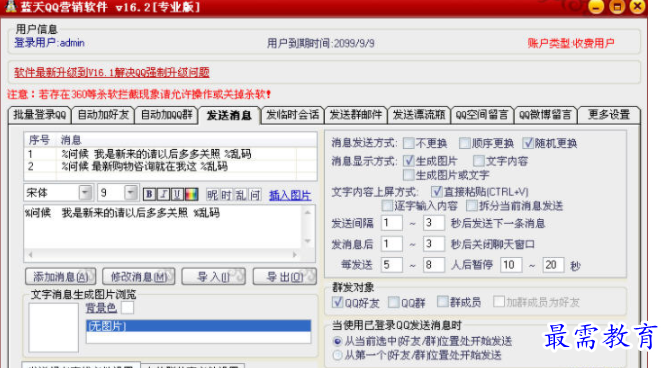Switch to 发送漂流瓶 tab

tap(419, 115)
